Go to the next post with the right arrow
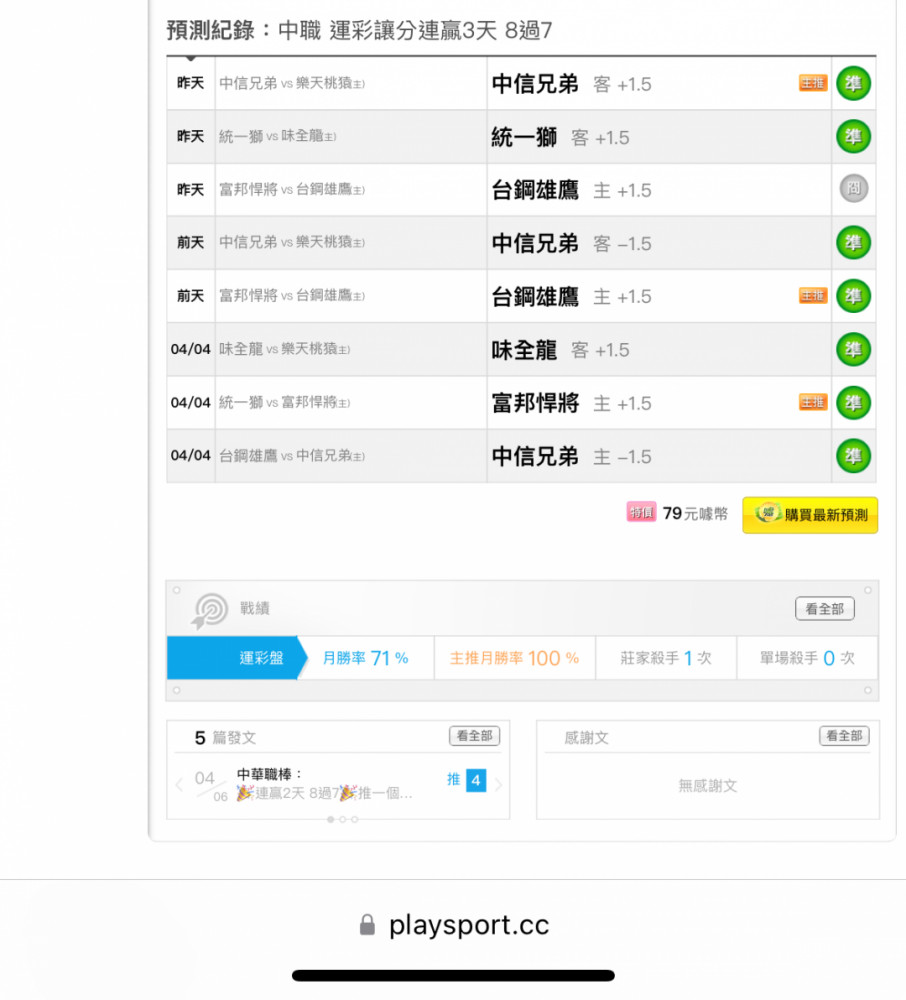906x1000 pixels. coord(499,784)
